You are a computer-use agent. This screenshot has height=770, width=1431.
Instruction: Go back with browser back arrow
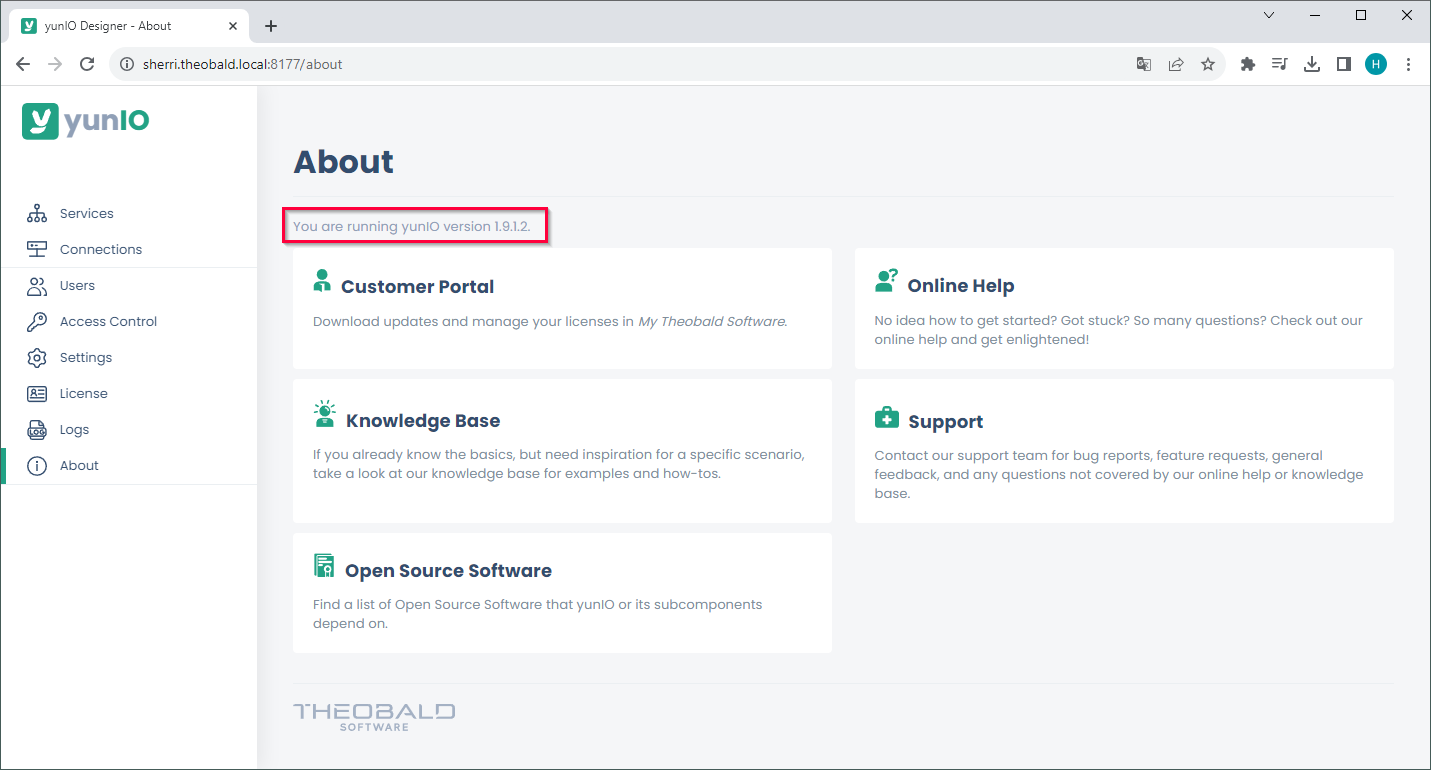point(23,64)
